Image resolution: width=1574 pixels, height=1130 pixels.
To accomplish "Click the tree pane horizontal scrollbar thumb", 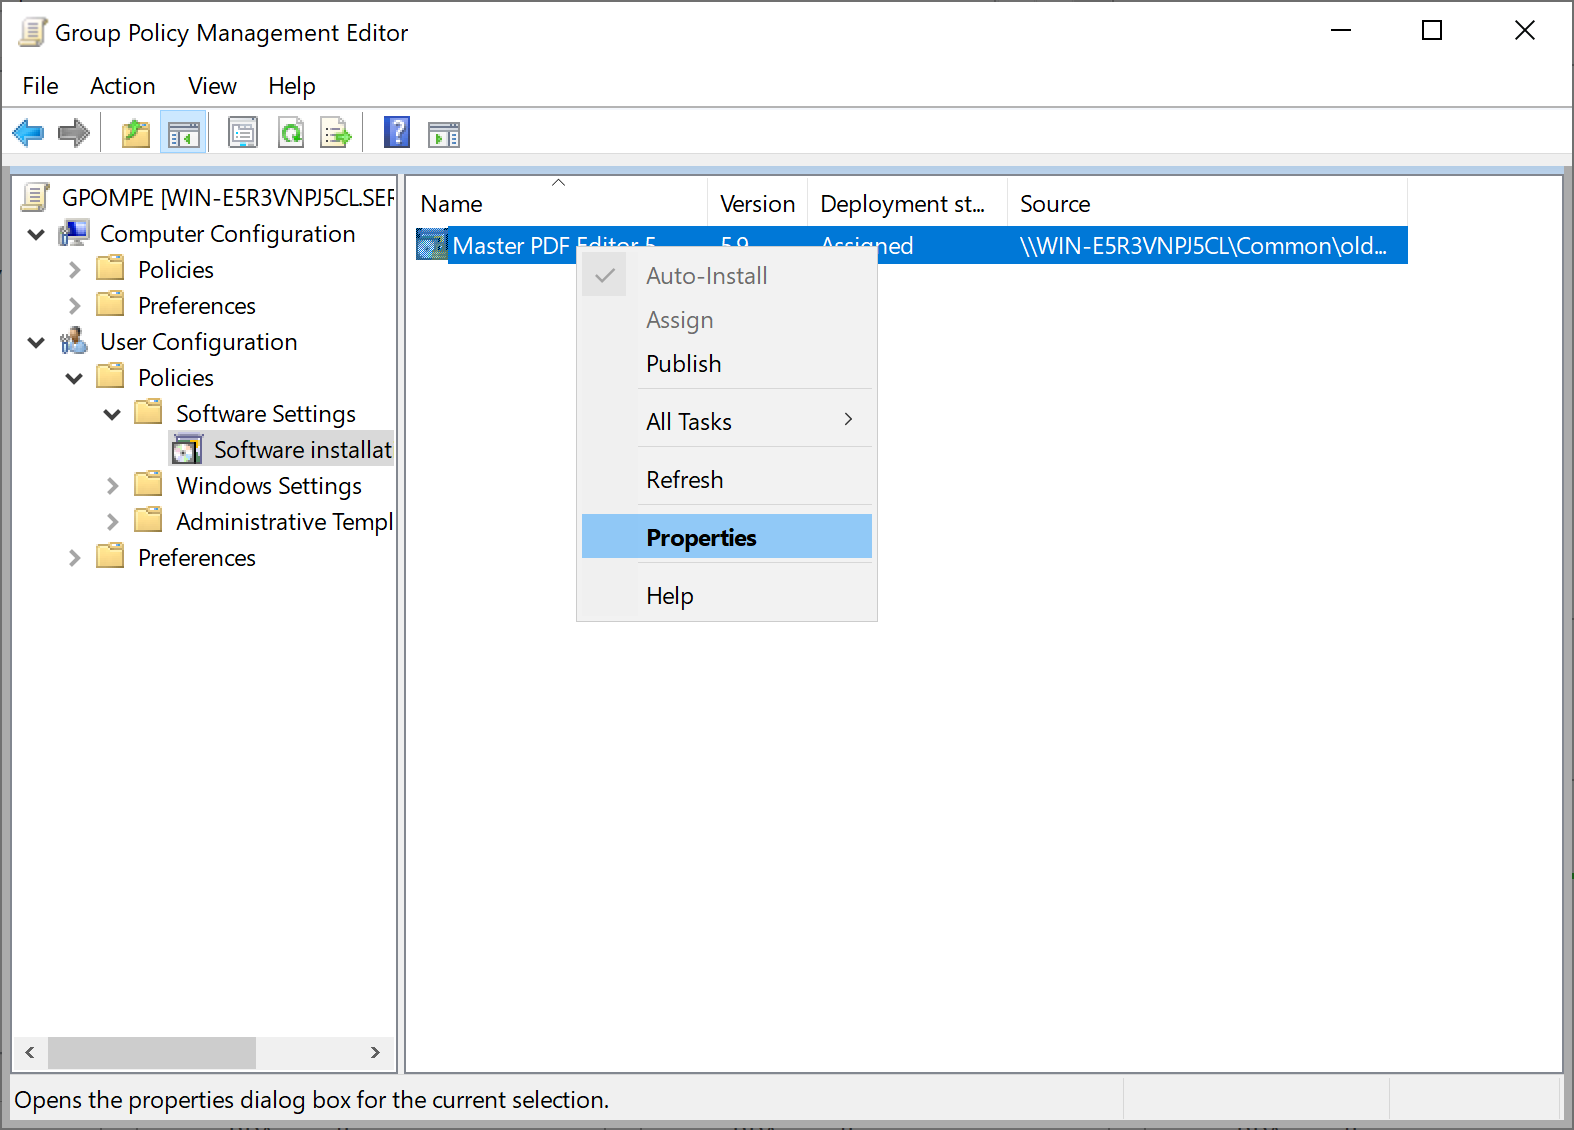I will click(x=152, y=1053).
